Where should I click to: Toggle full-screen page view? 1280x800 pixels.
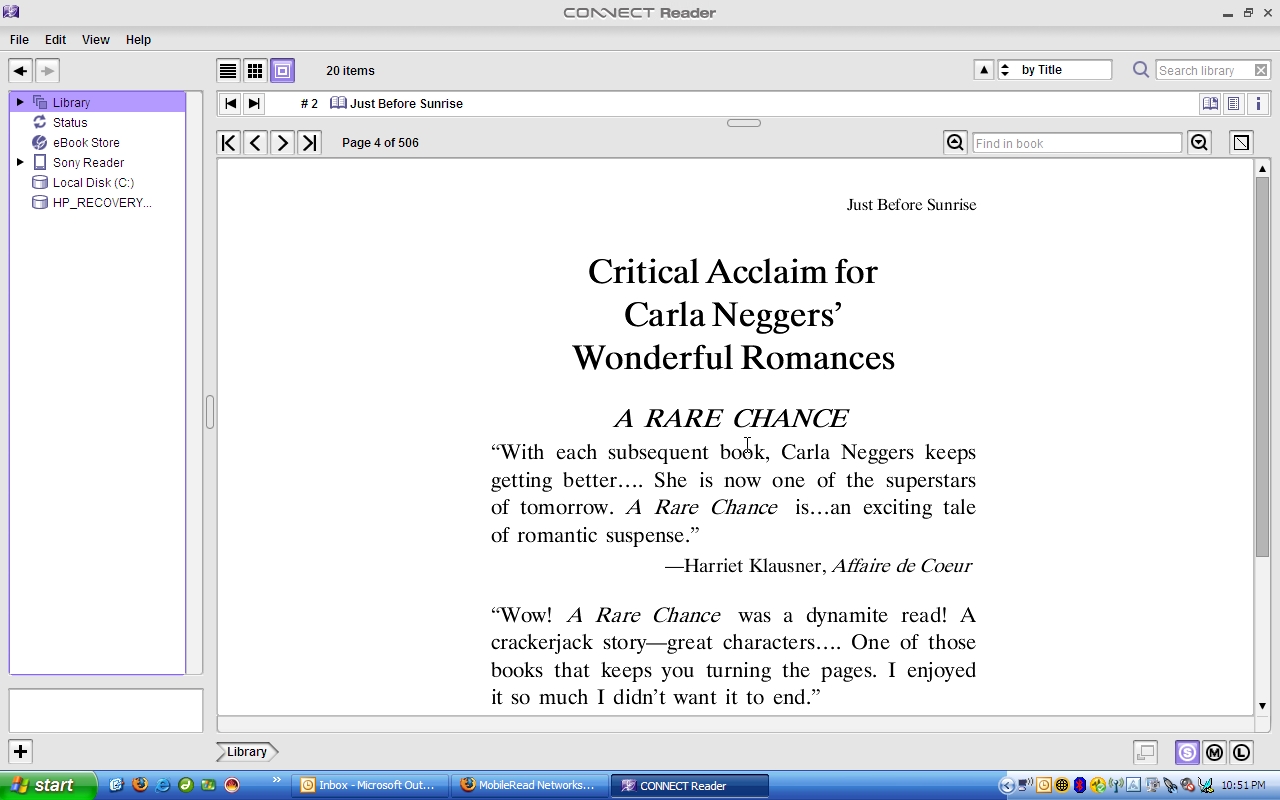point(1241,143)
